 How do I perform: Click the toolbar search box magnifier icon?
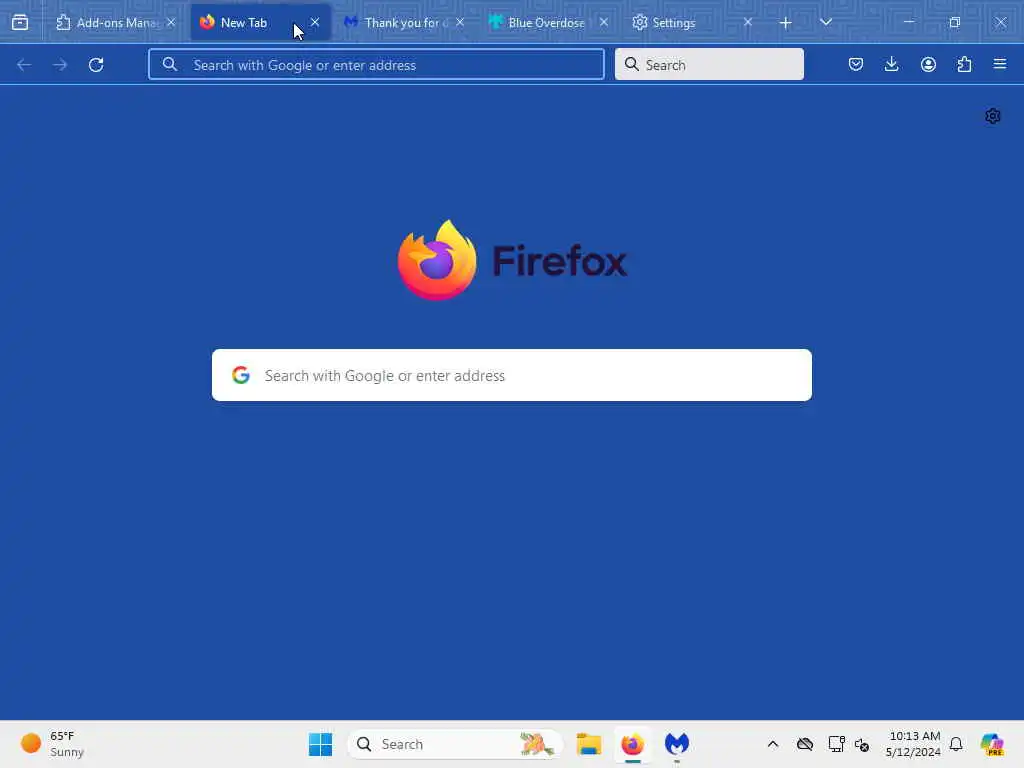632,64
